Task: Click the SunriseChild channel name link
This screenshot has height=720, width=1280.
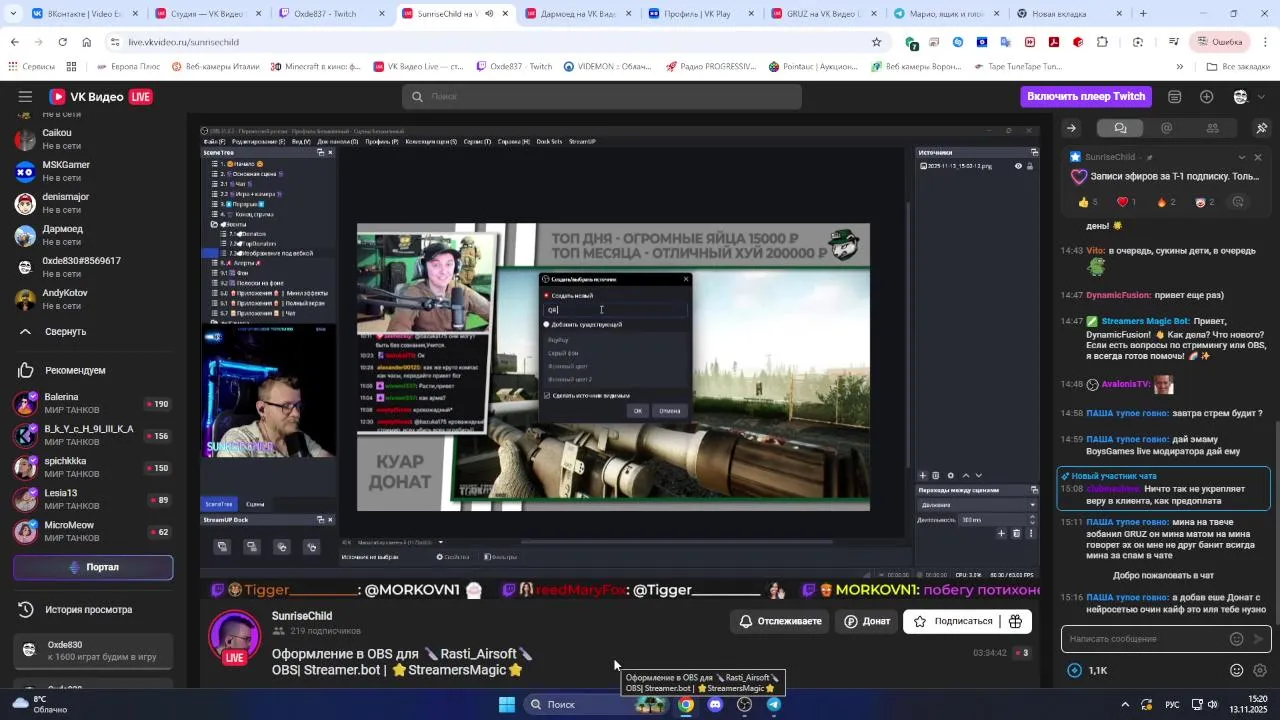Action: pos(302,616)
